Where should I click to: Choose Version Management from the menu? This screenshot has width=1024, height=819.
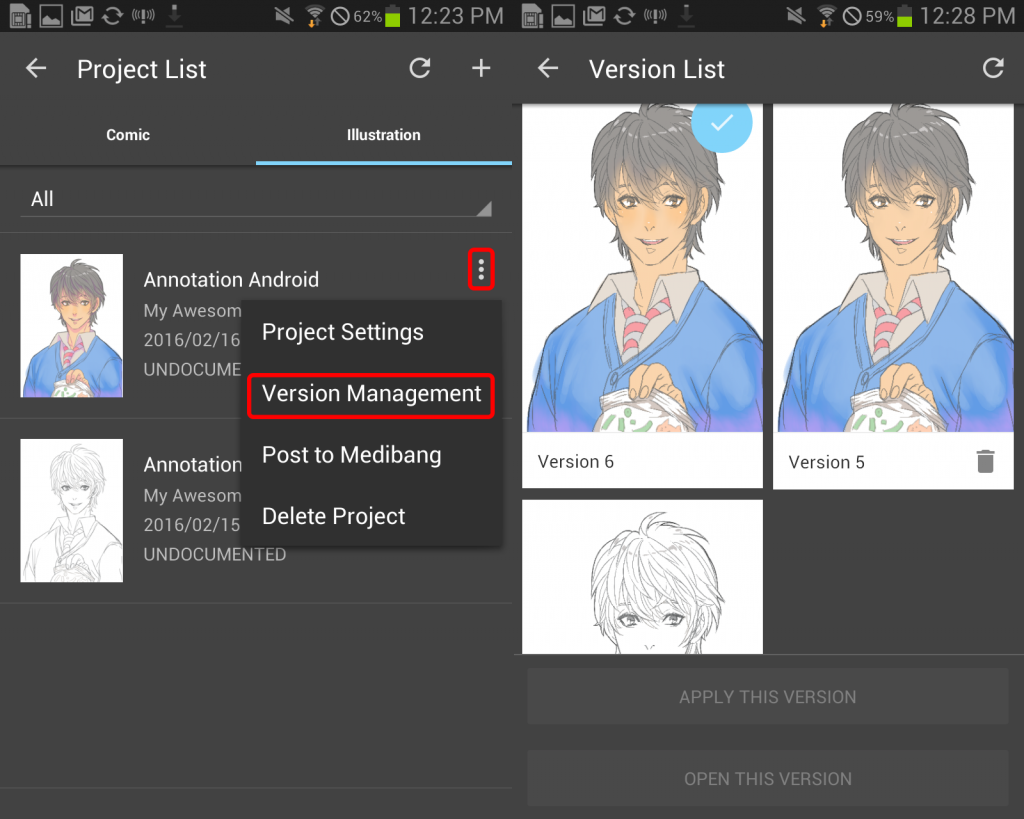371,394
